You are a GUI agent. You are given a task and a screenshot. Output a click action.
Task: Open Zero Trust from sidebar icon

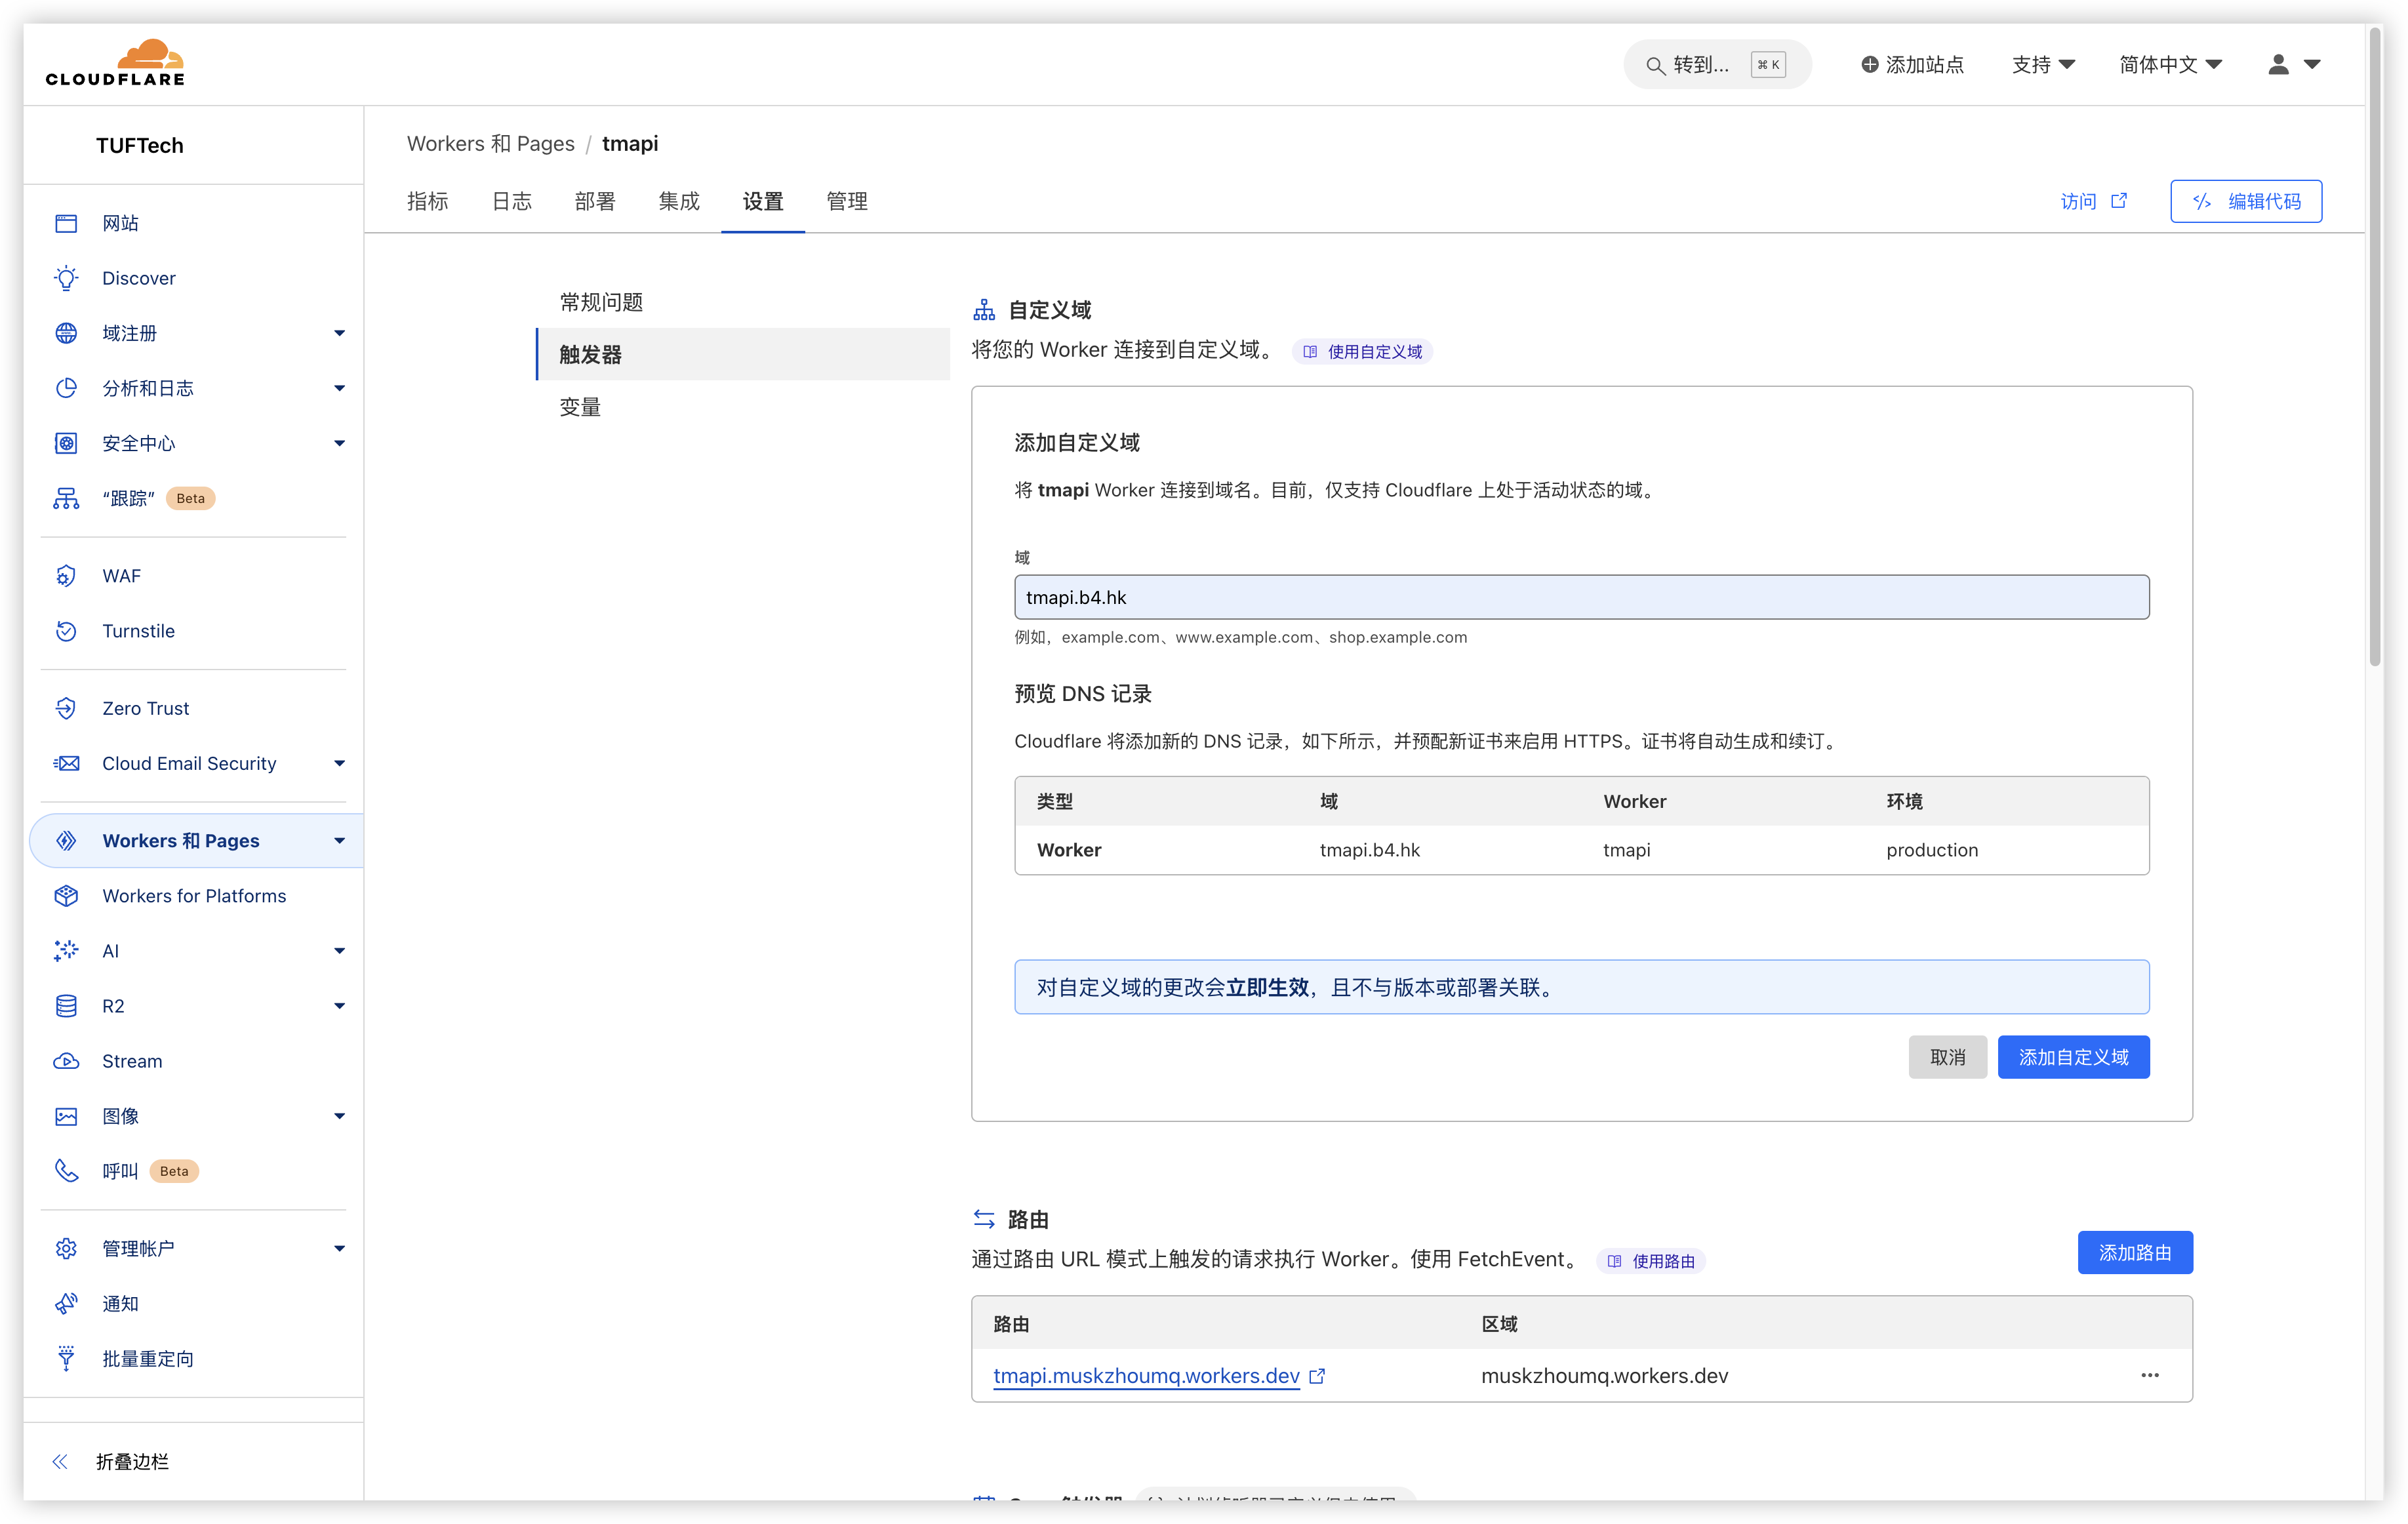pos(66,708)
